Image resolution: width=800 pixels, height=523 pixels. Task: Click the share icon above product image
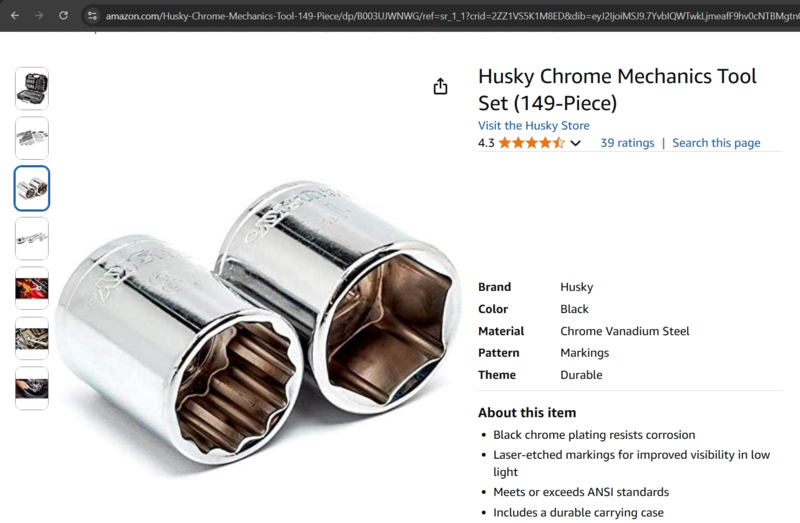click(x=440, y=87)
